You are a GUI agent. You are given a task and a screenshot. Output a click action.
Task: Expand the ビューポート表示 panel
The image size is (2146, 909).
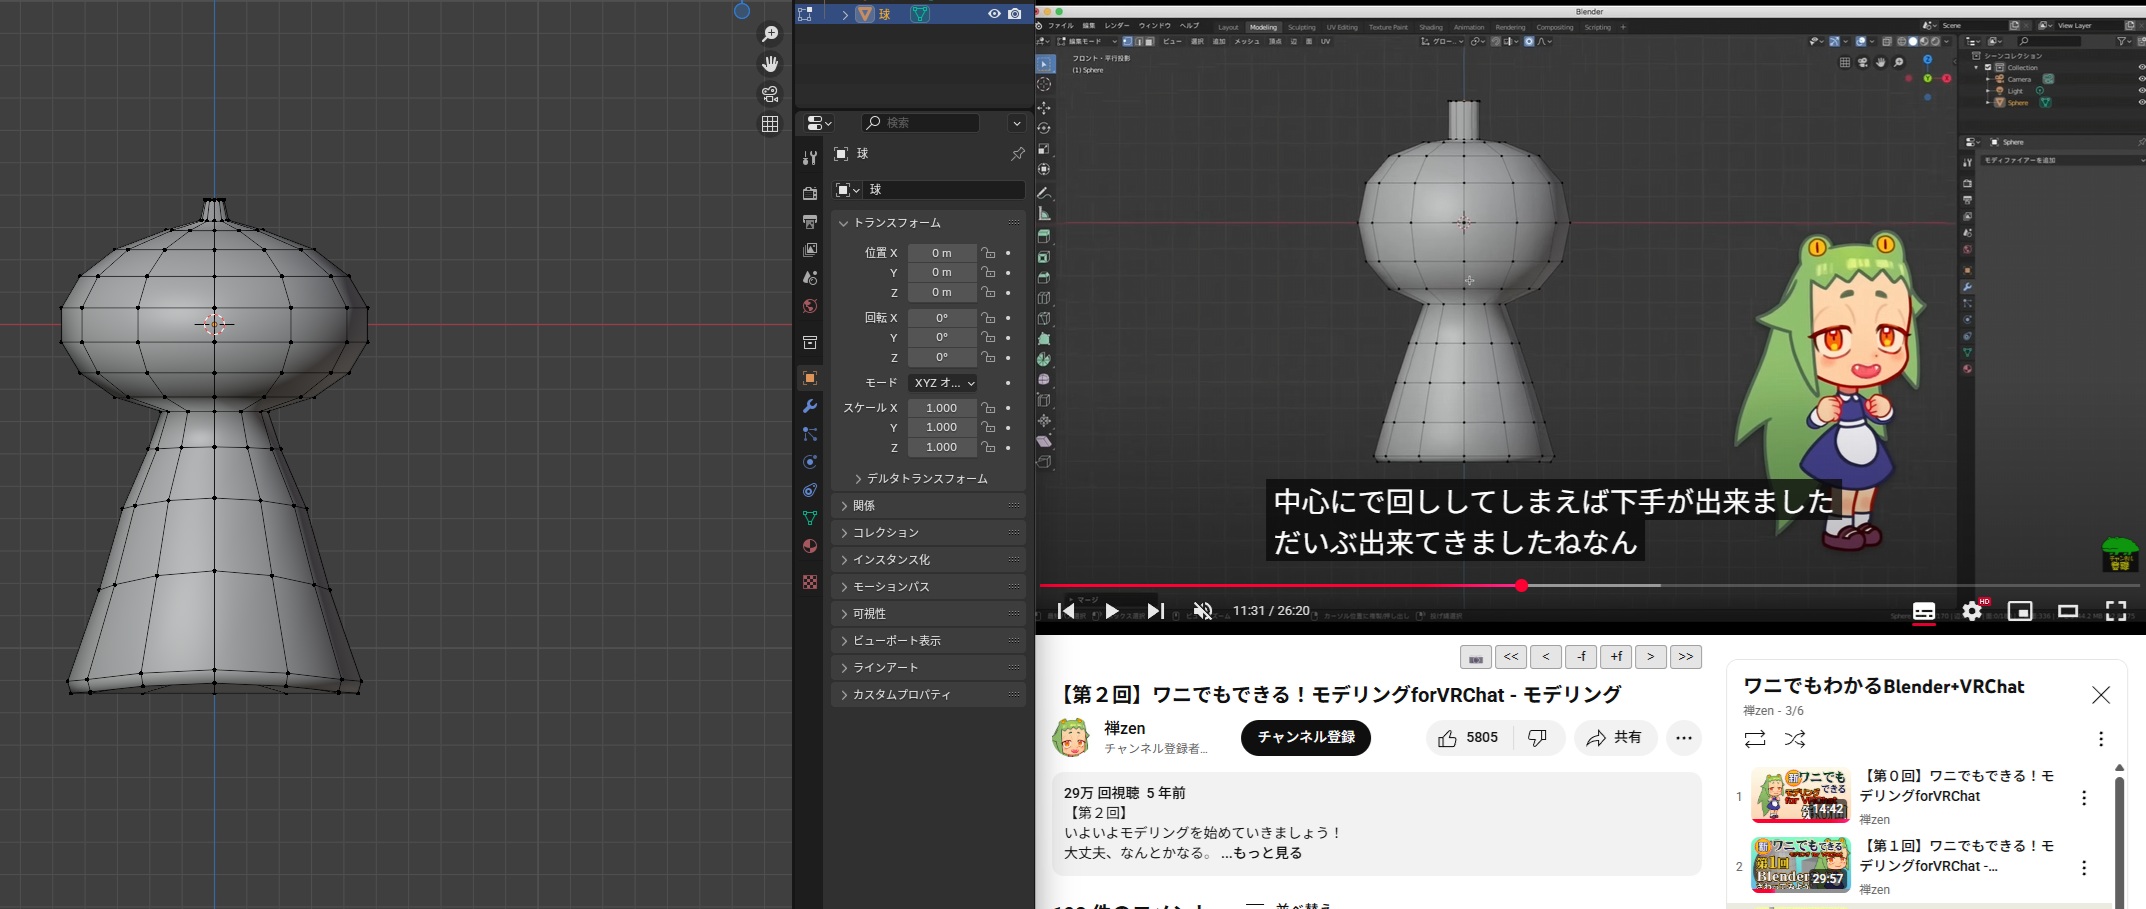[928, 641]
